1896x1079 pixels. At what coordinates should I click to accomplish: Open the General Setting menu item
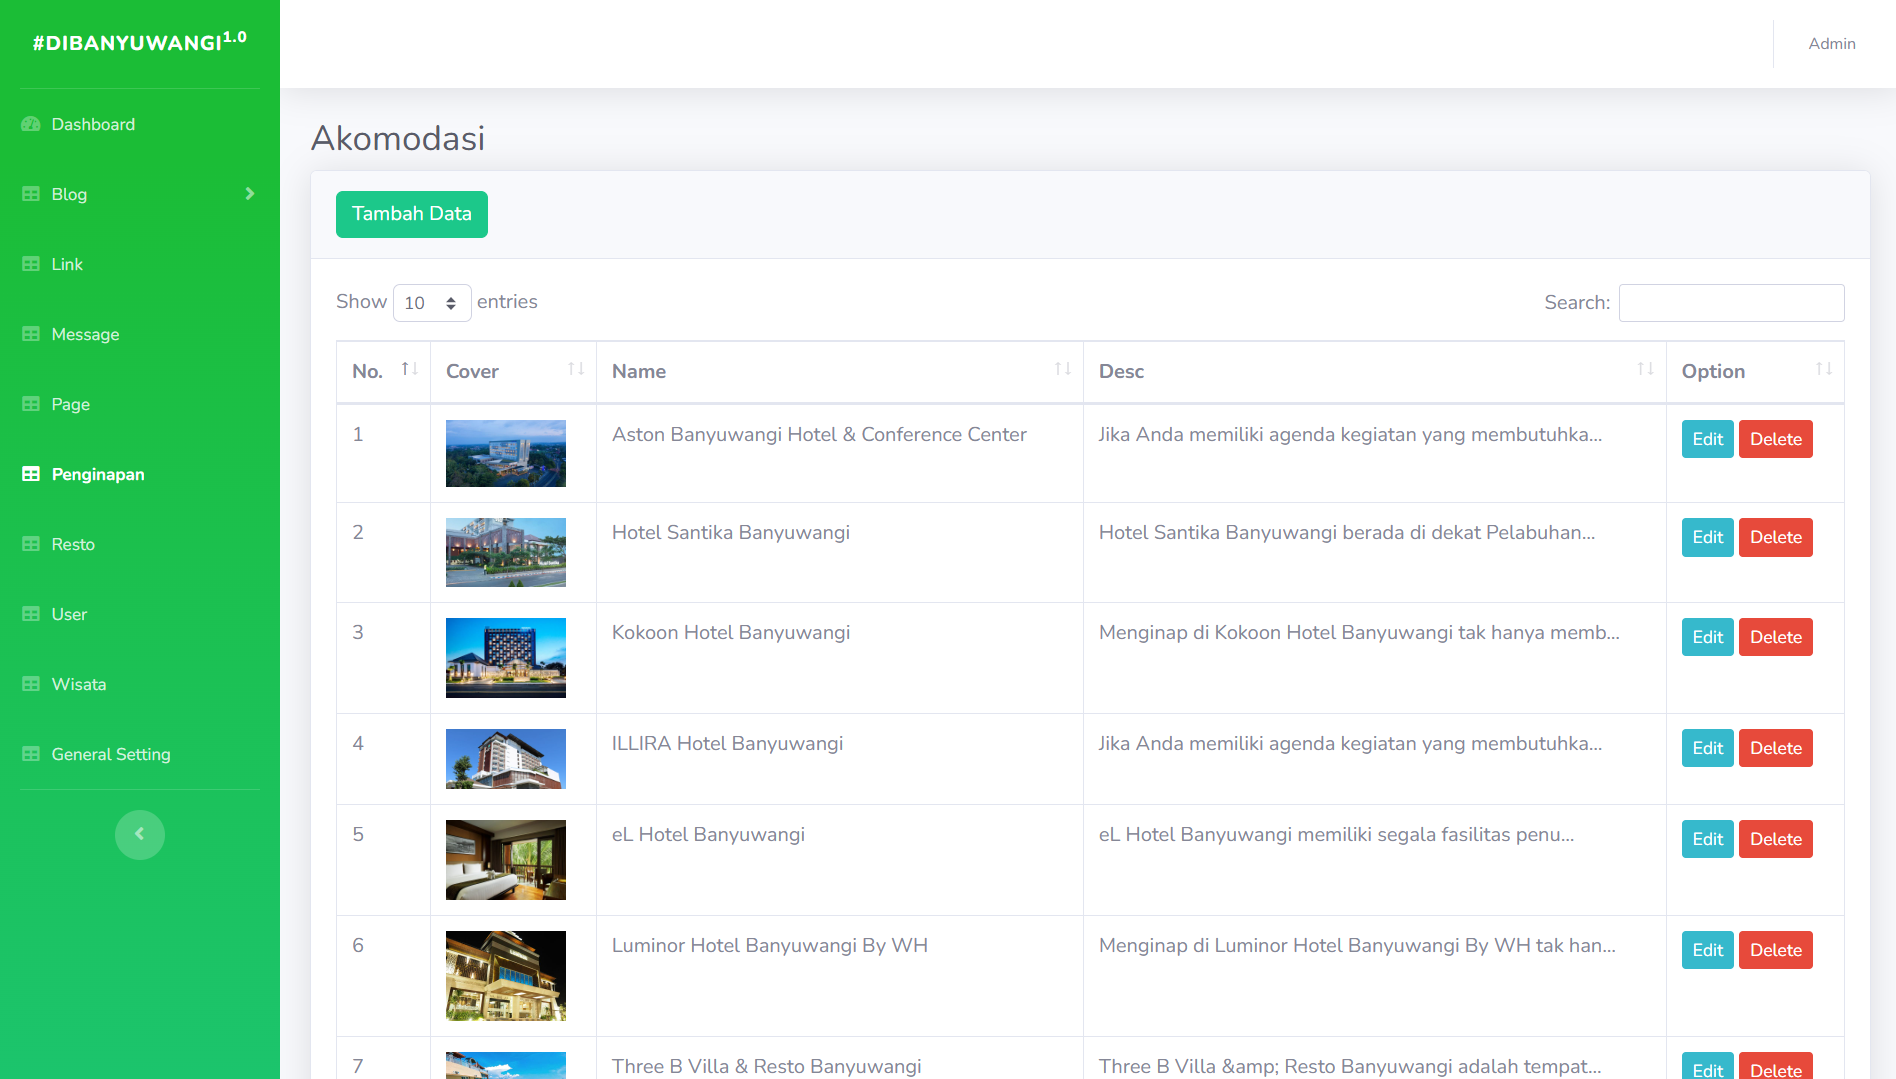tap(140, 754)
